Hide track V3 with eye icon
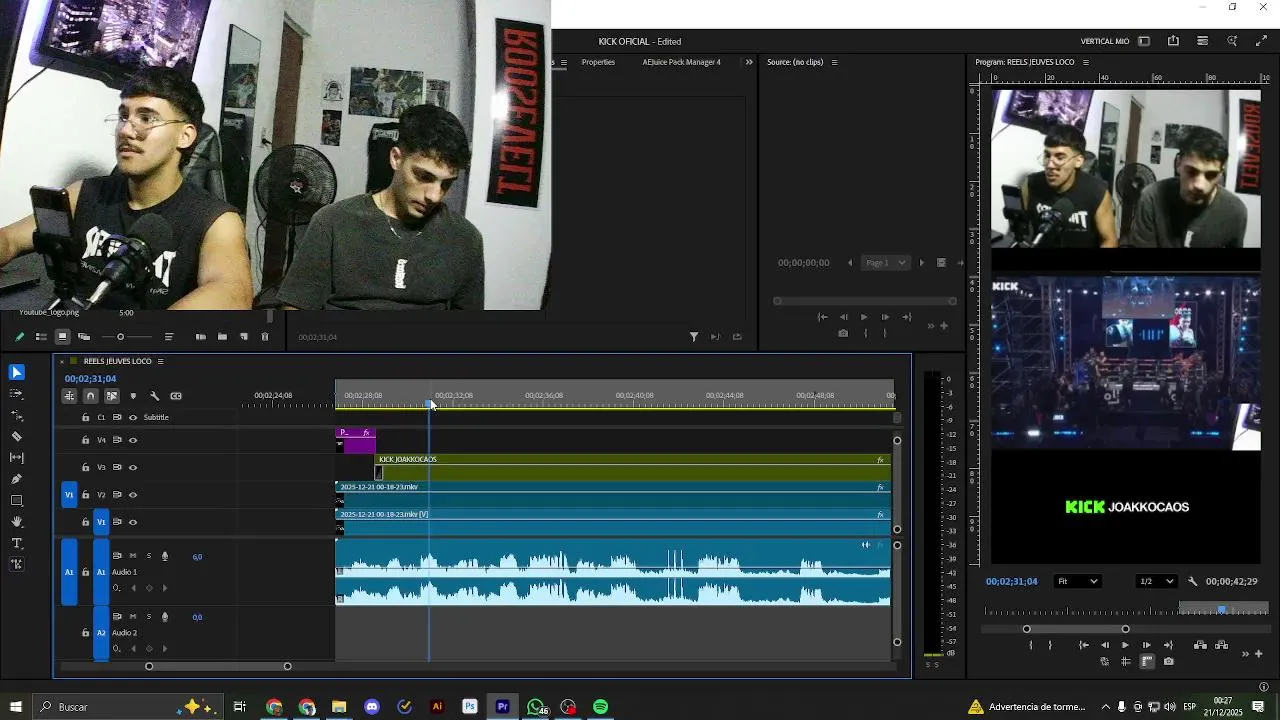This screenshot has height=720, width=1280. point(133,467)
